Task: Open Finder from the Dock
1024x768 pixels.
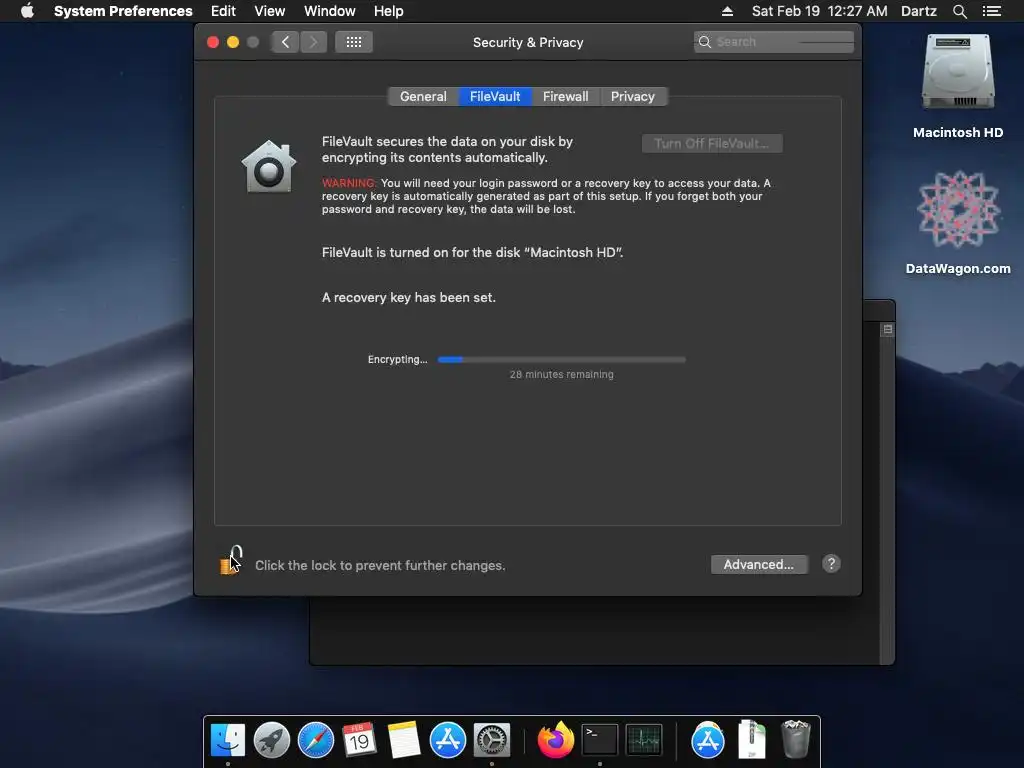Action: pyautogui.click(x=227, y=740)
